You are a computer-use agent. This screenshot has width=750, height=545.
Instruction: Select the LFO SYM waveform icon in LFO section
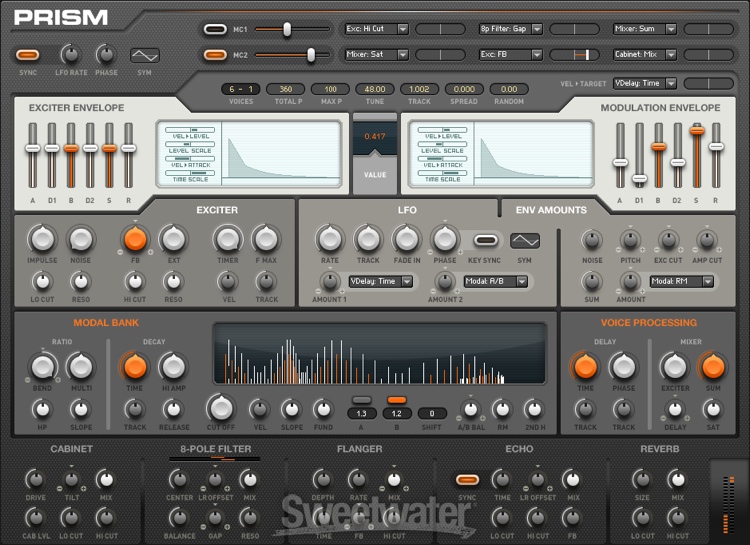525,241
